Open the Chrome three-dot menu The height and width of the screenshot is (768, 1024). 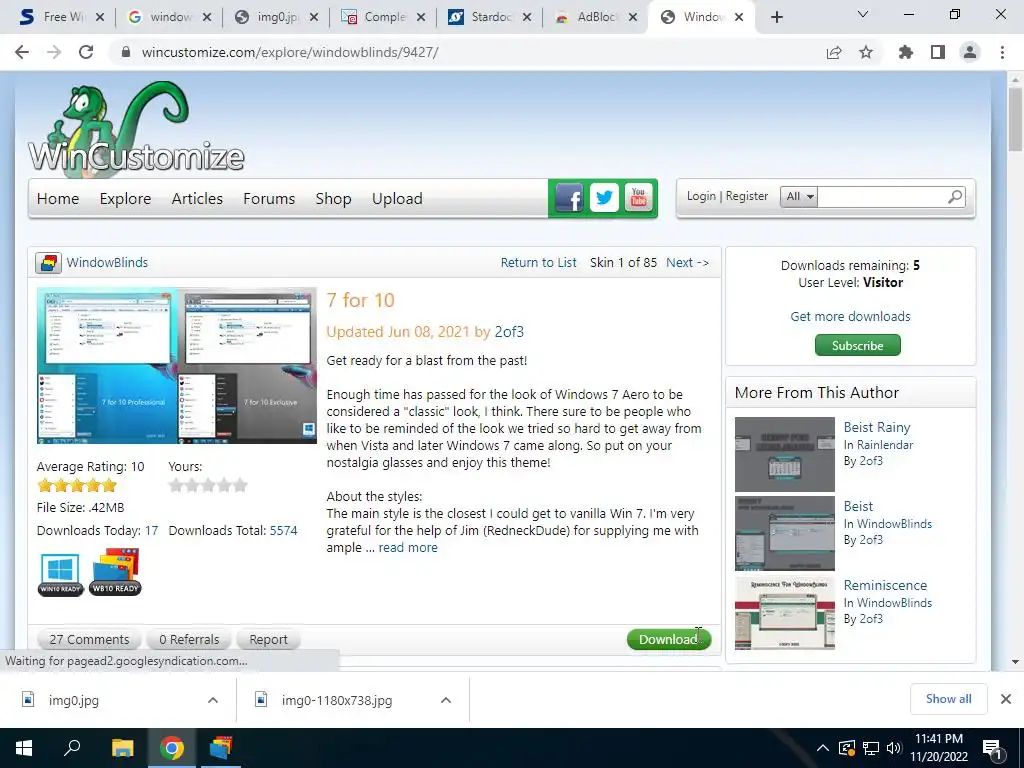[x=1002, y=52]
